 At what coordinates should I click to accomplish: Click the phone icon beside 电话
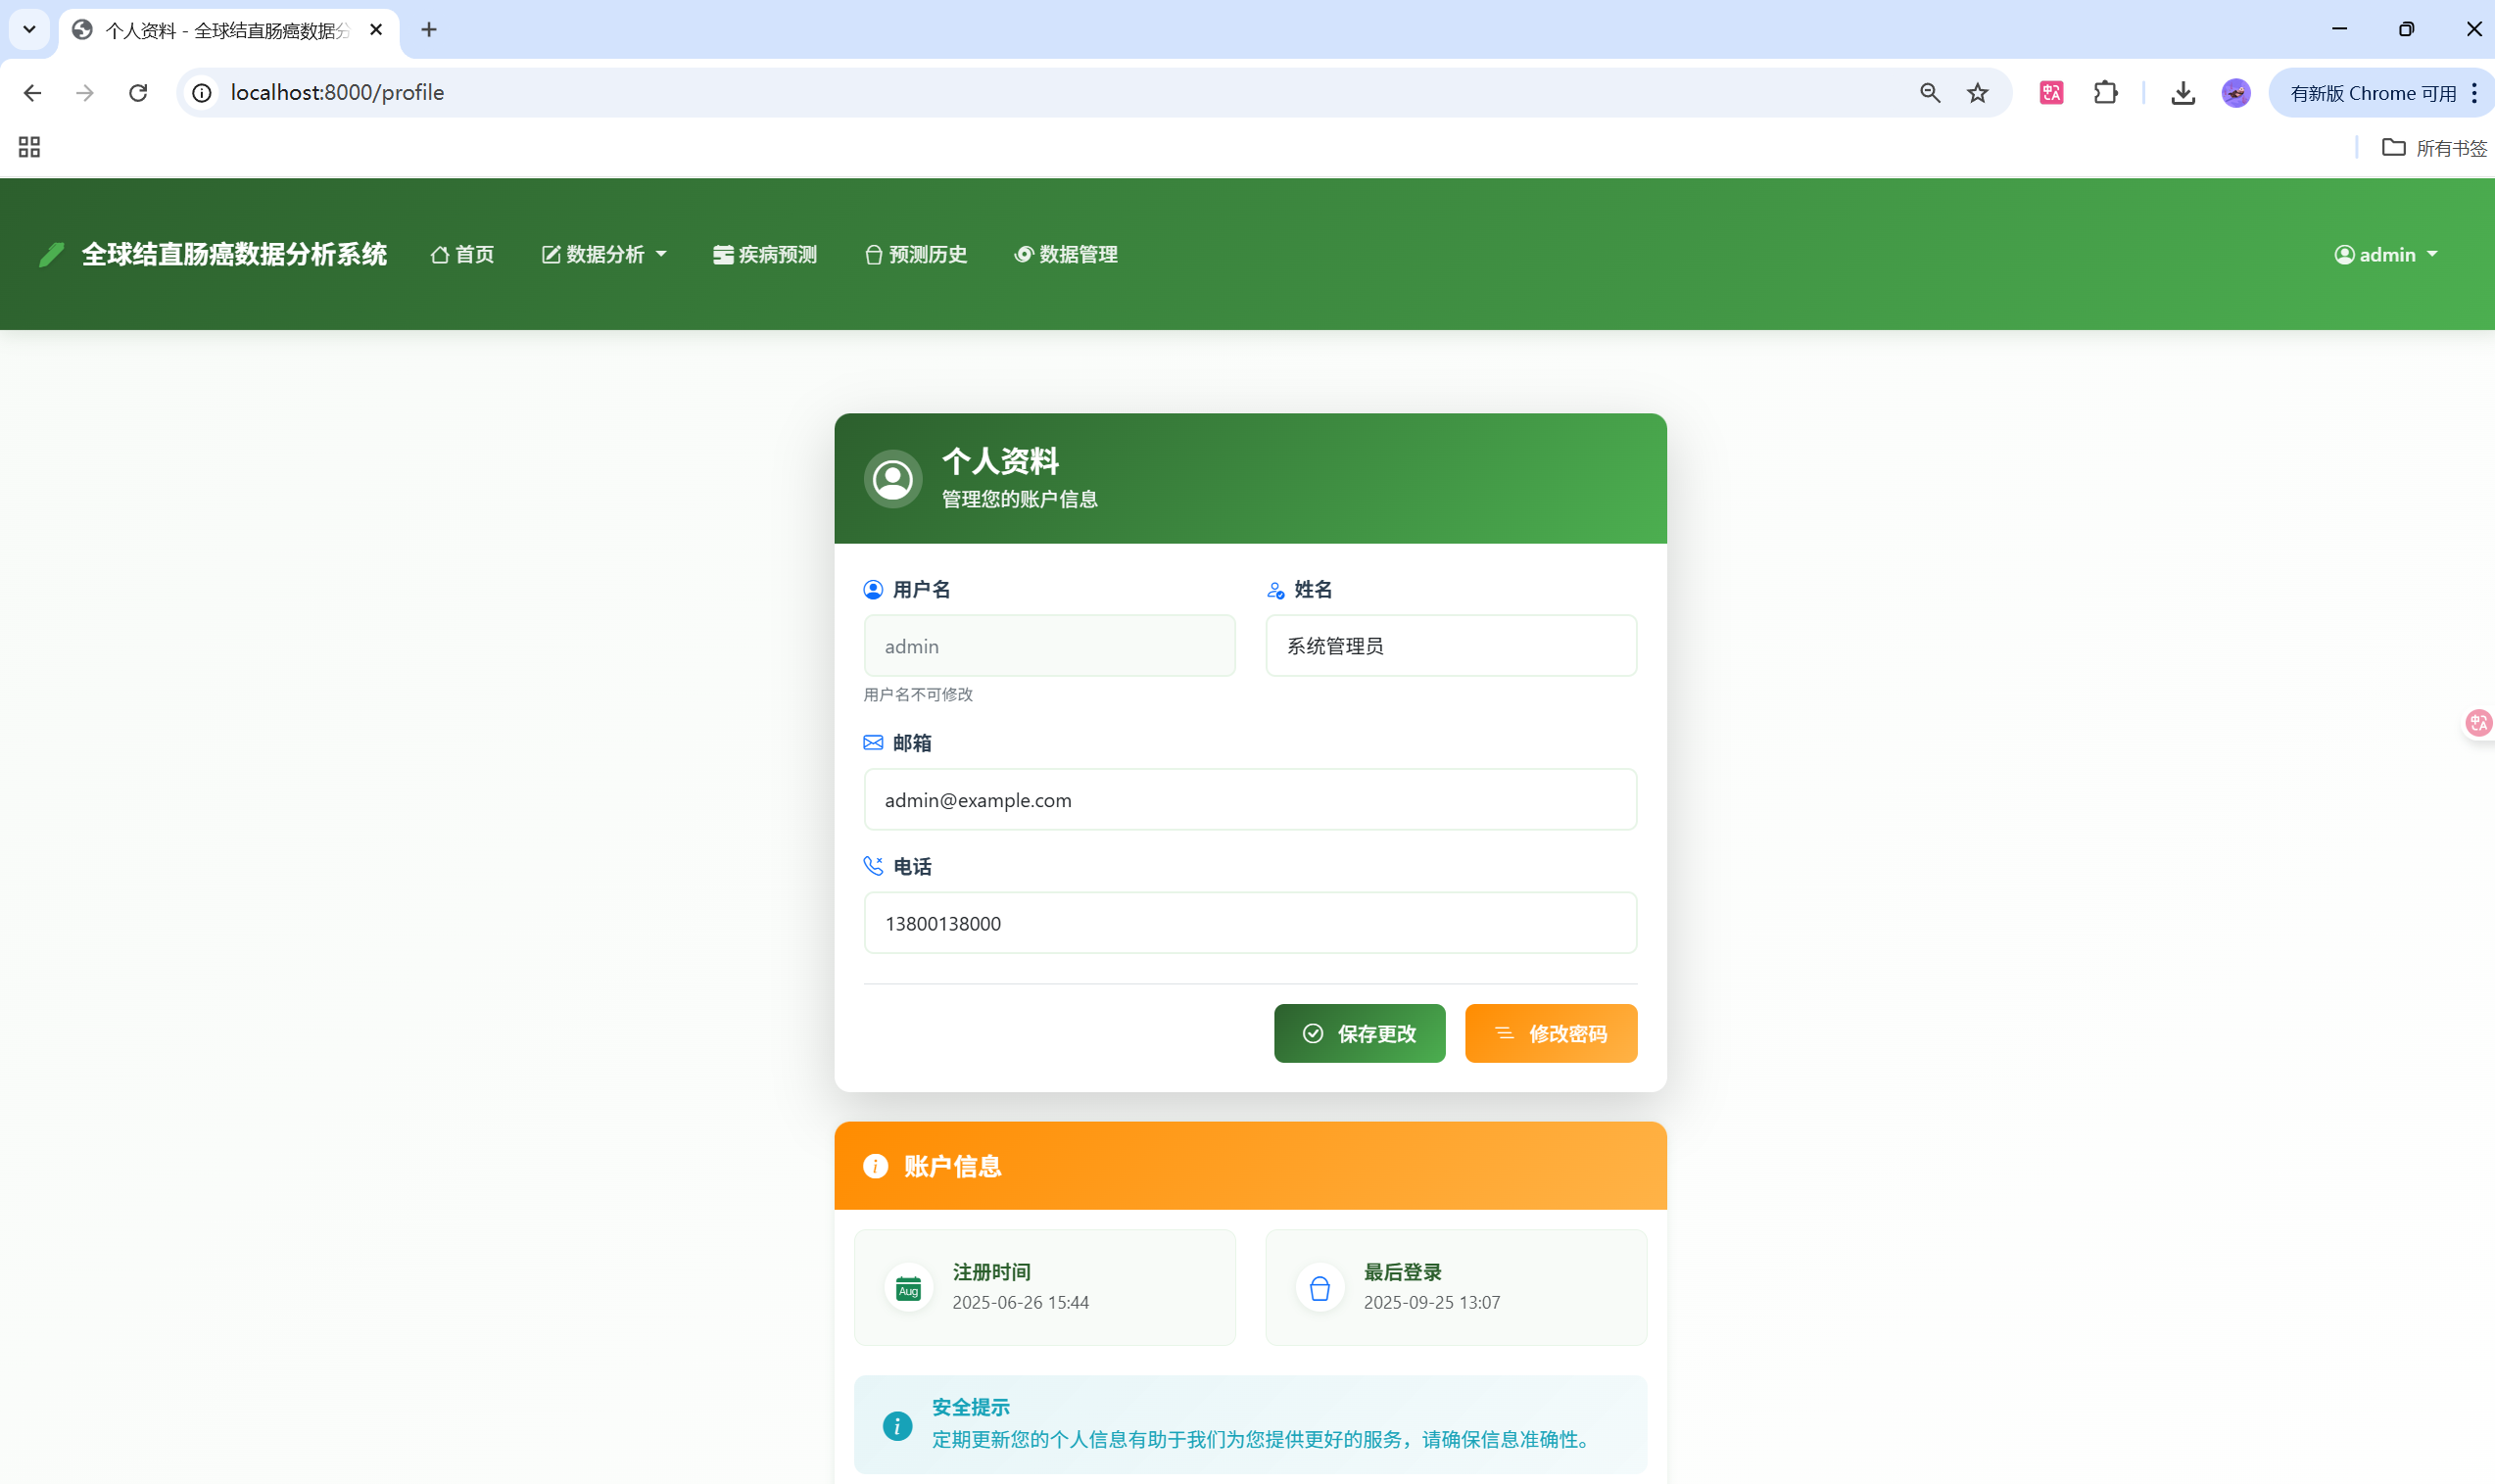coord(873,866)
